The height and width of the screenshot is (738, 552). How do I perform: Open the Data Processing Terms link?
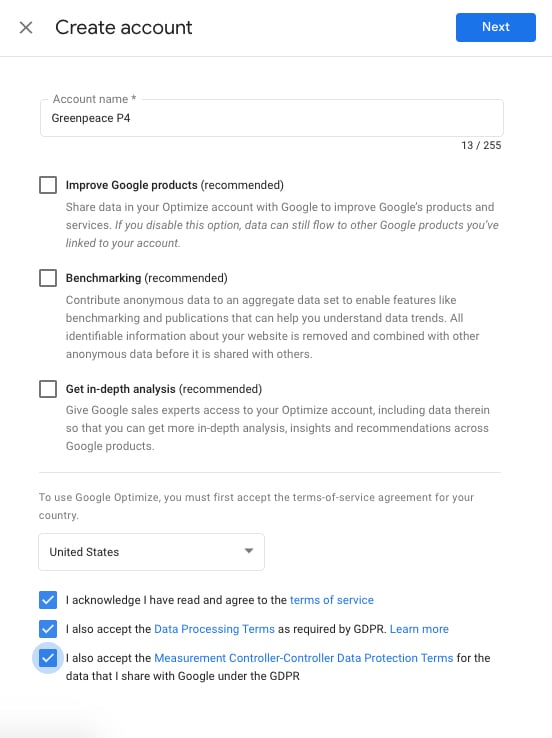point(214,629)
